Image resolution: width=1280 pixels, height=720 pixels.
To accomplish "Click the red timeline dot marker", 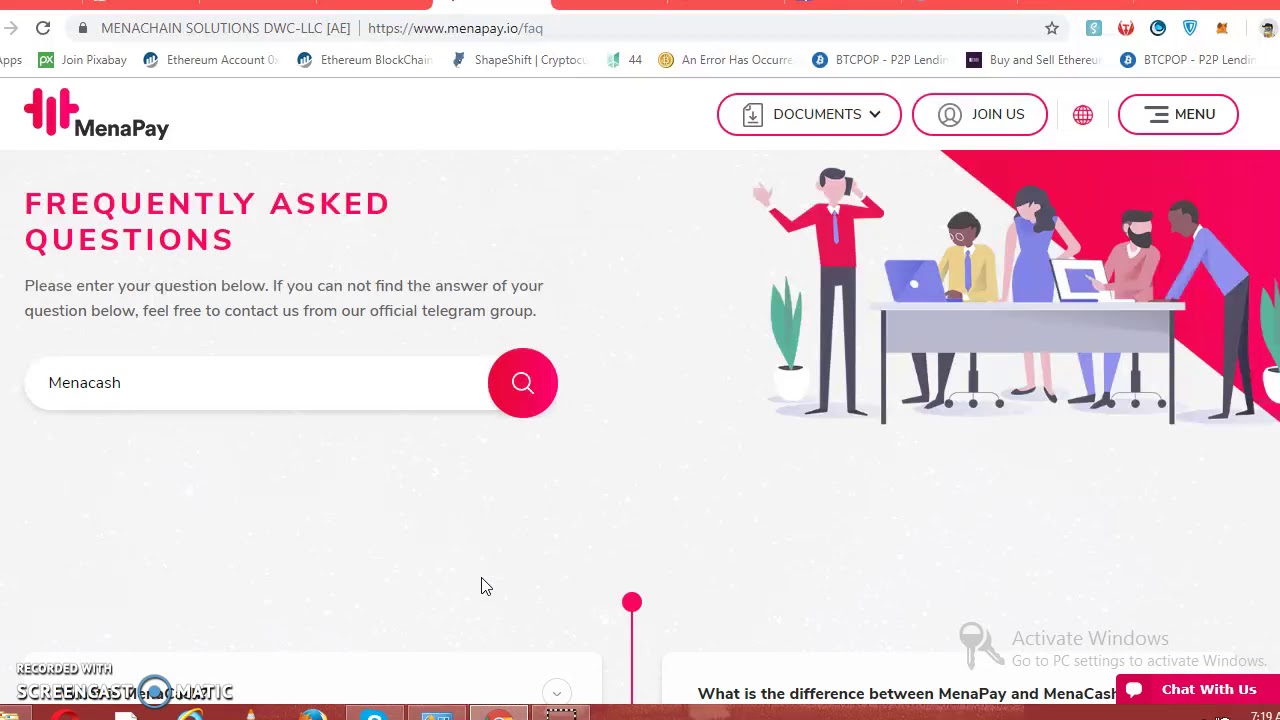I will pyautogui.click(x=632, y=602).
